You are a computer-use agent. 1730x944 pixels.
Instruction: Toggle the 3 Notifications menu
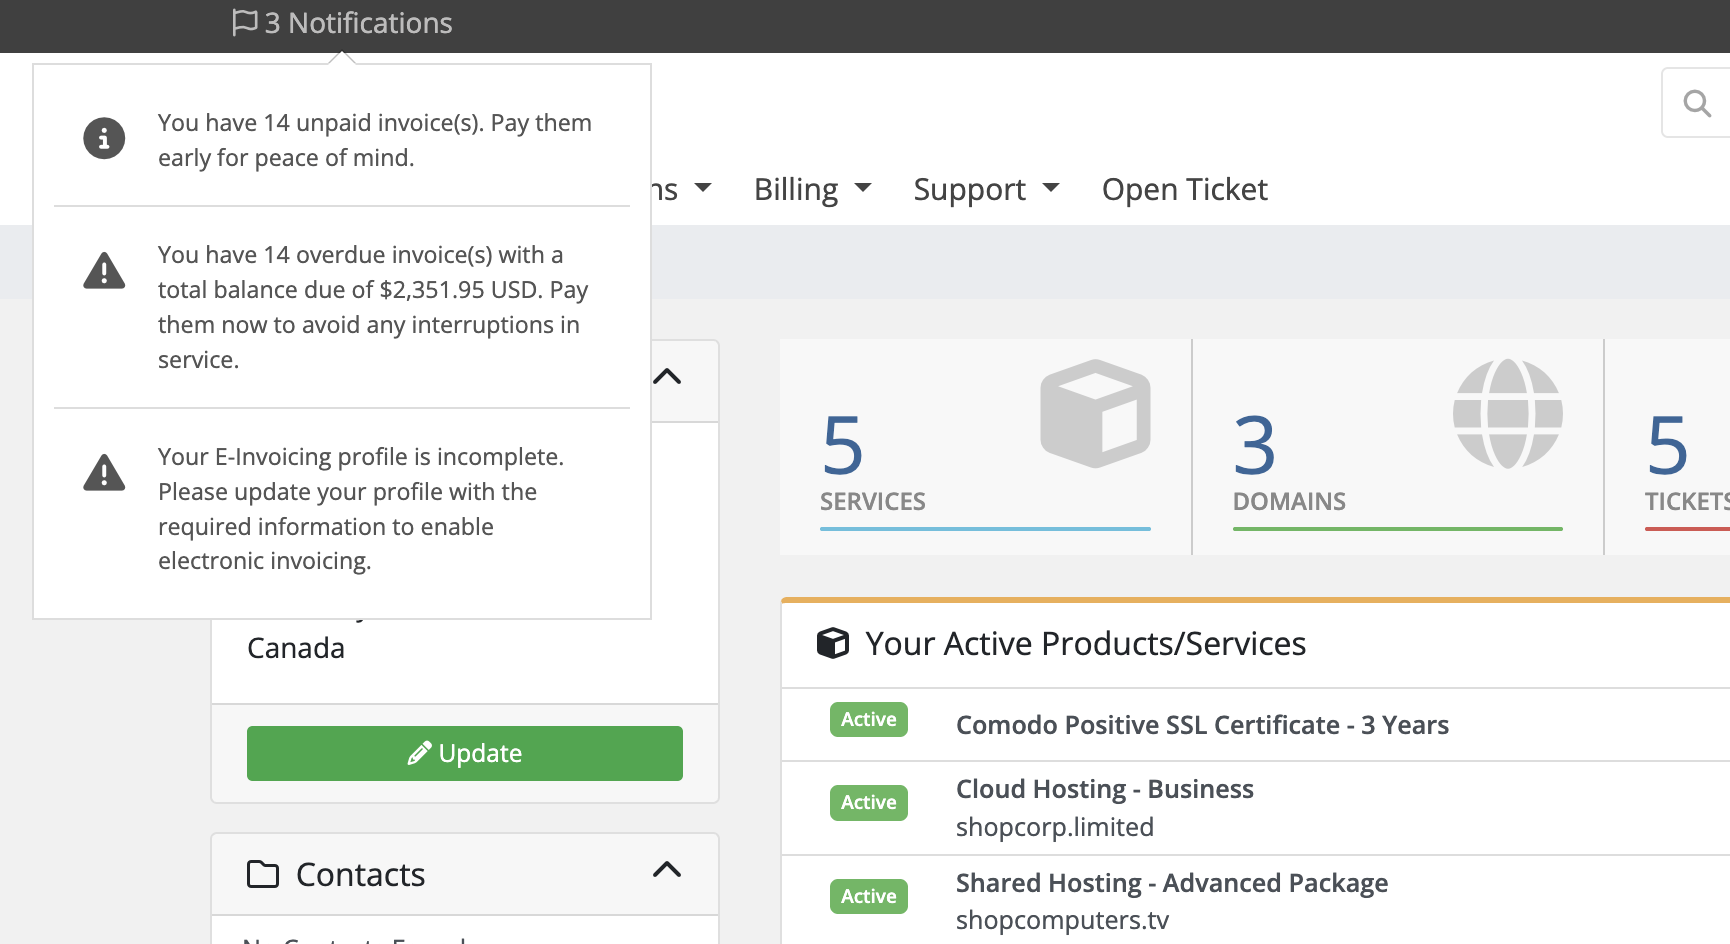[x=342, y=23]
